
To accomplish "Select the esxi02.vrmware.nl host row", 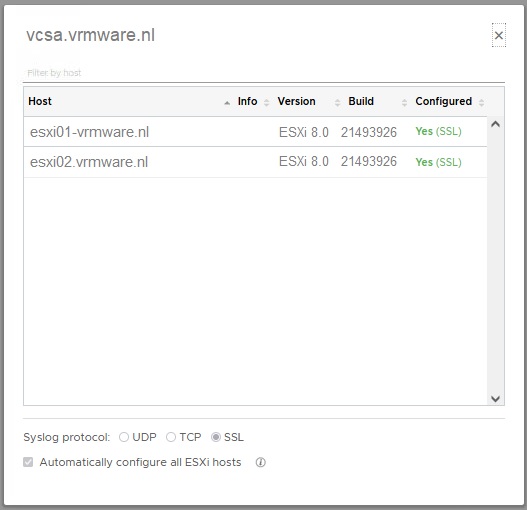I will point(255,162).
